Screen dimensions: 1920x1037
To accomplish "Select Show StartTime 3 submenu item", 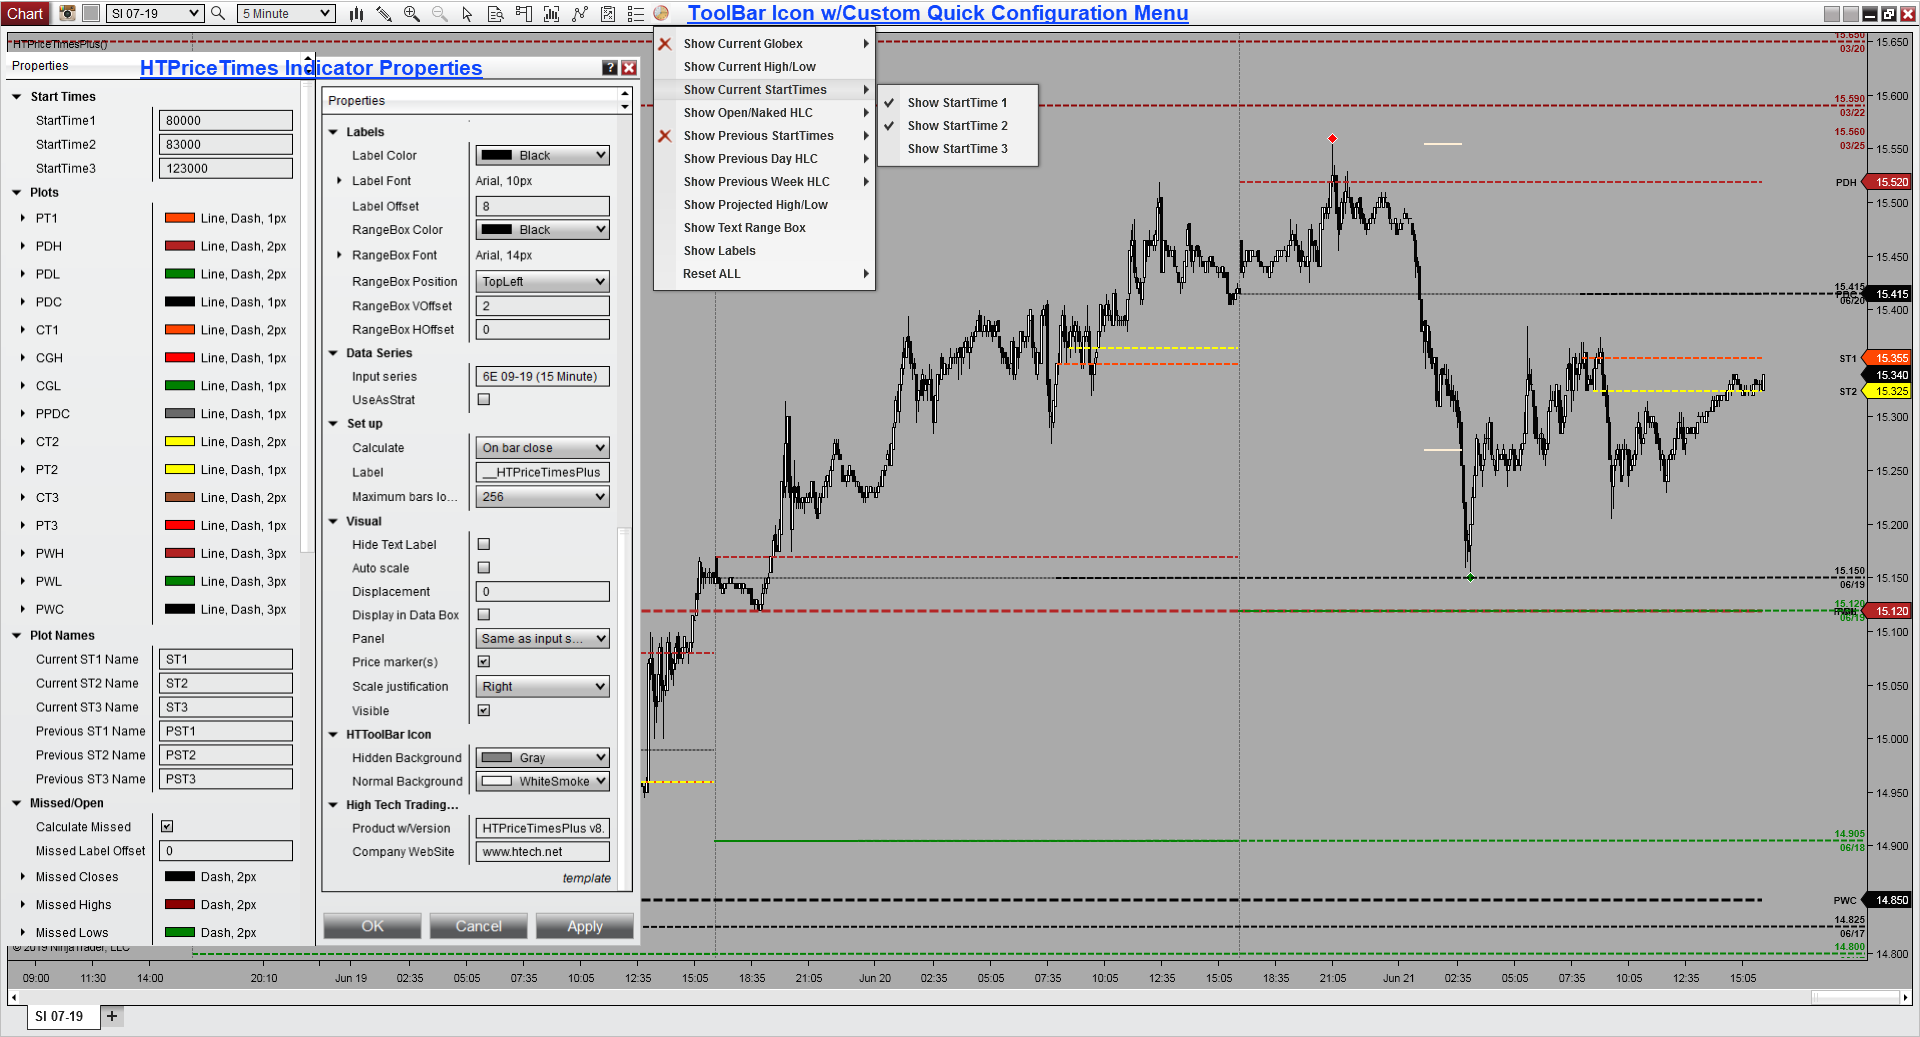I will tap(957, 148).
